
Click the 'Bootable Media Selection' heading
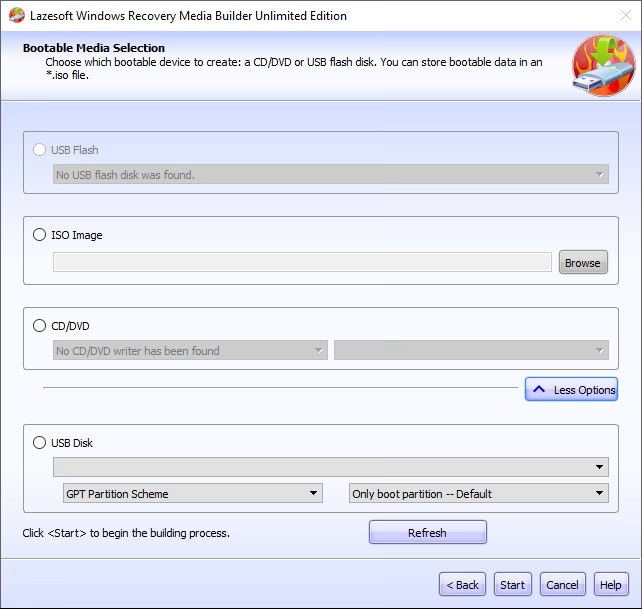[94, 48]
